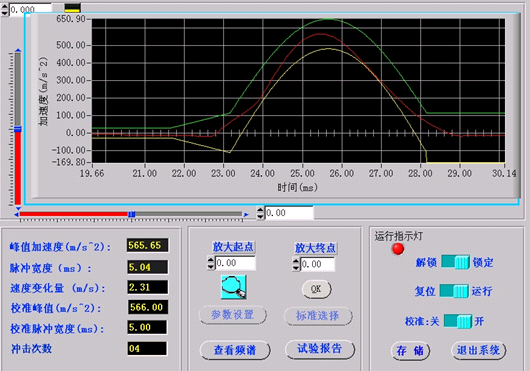Click the red running indicator light
The image size is (530, 371).
coord(398,249)
